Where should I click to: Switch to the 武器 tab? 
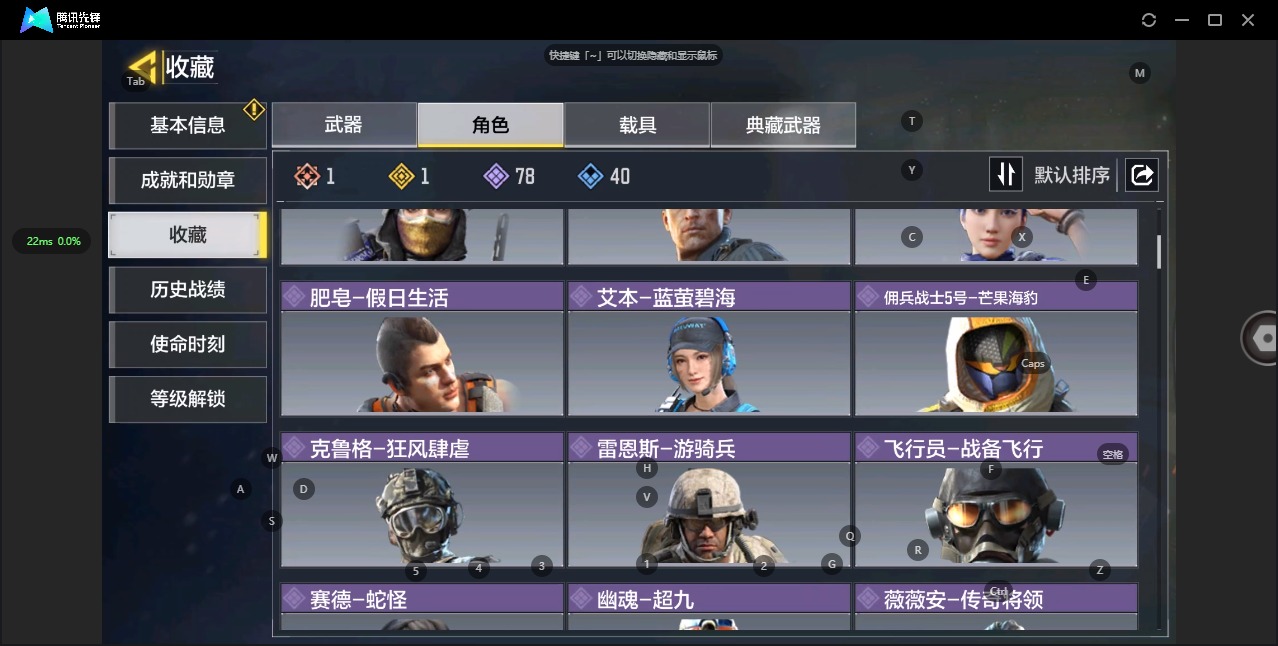(x=344, y=125)
